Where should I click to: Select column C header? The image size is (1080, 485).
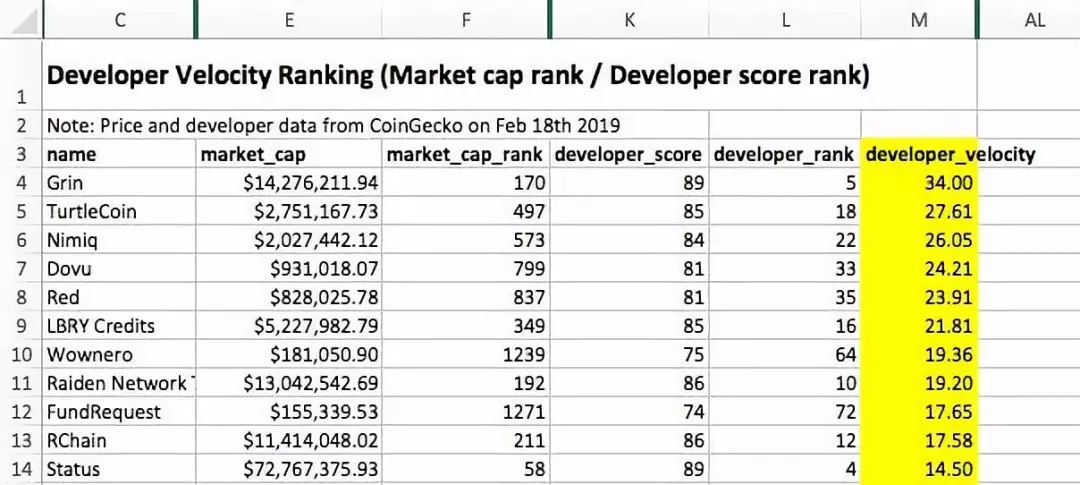coord(120,20)
